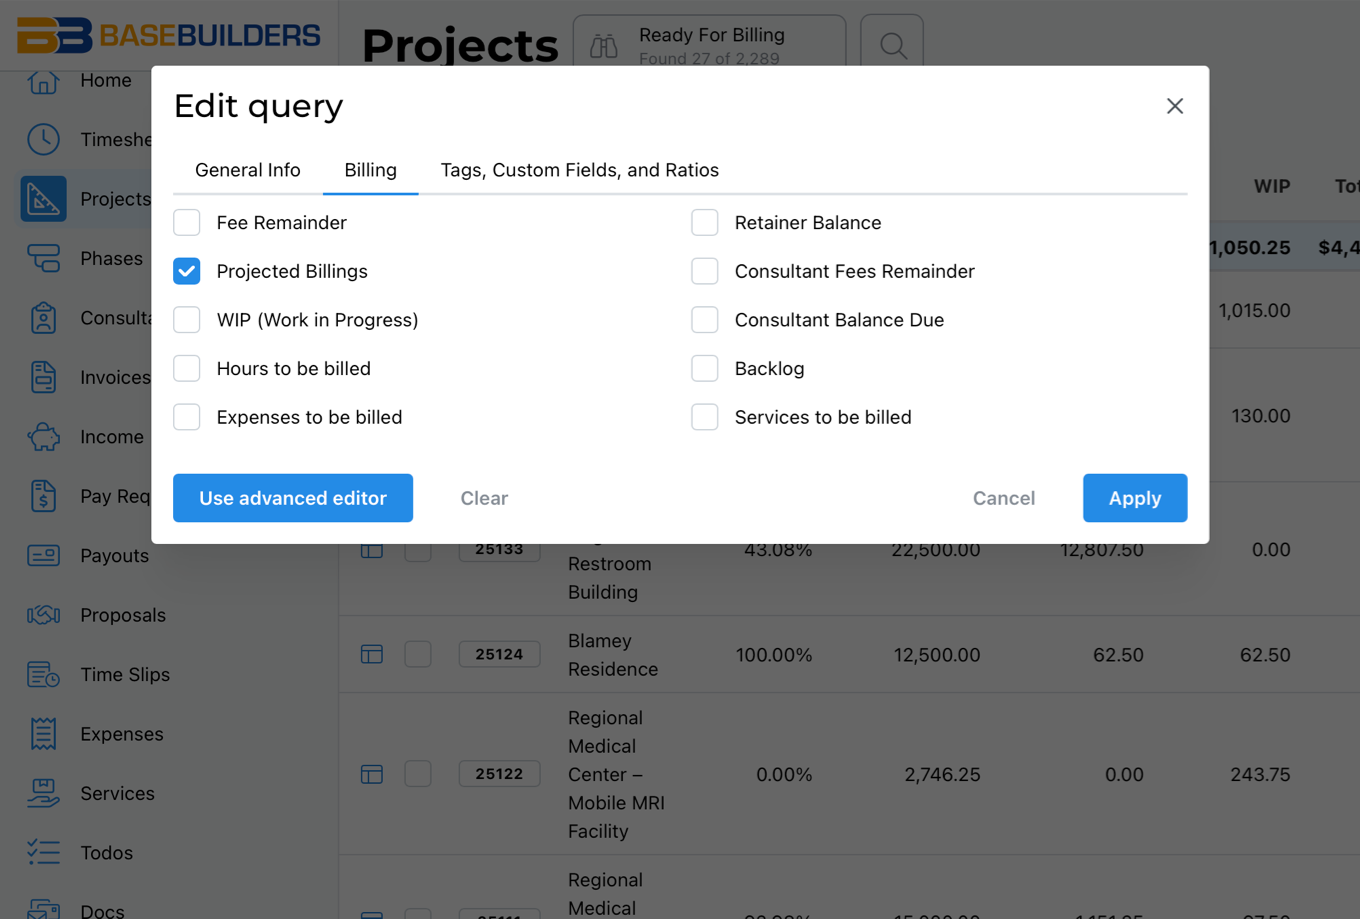The height and width of the screenshot is (919, 1360).
Task: Clear all selected query options
Action: (484, 497)
